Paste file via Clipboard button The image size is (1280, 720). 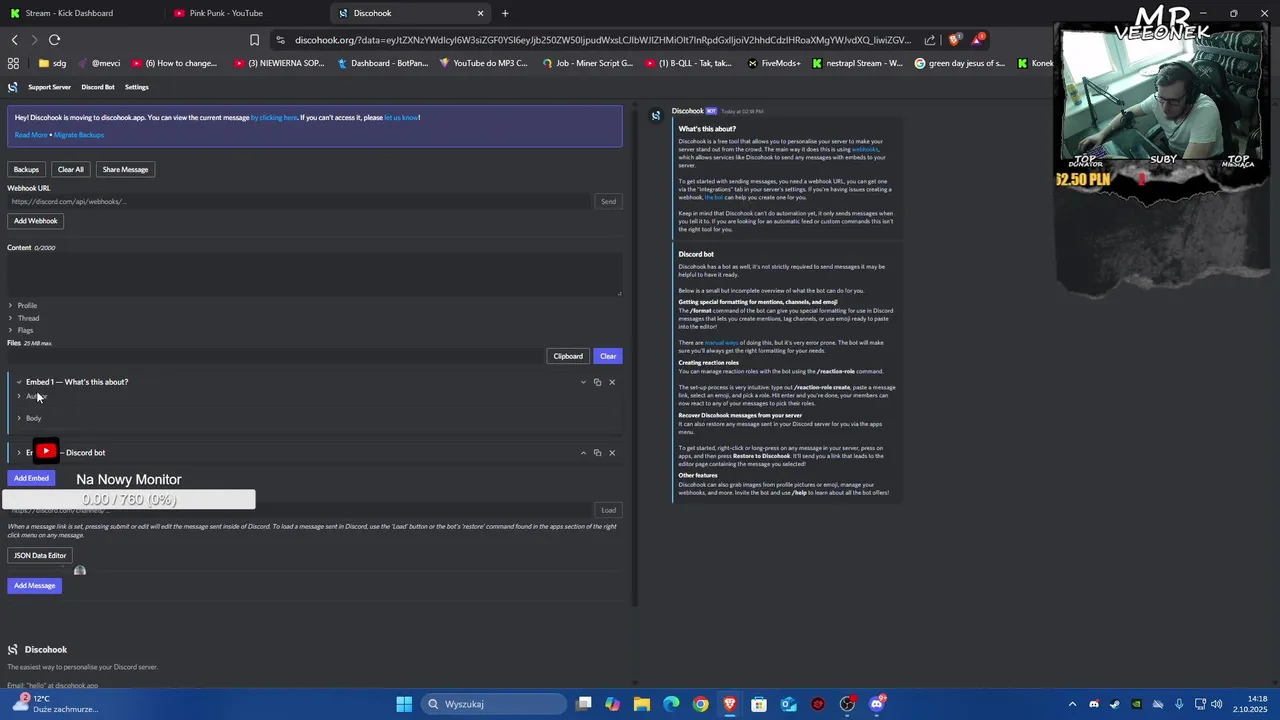568,356
